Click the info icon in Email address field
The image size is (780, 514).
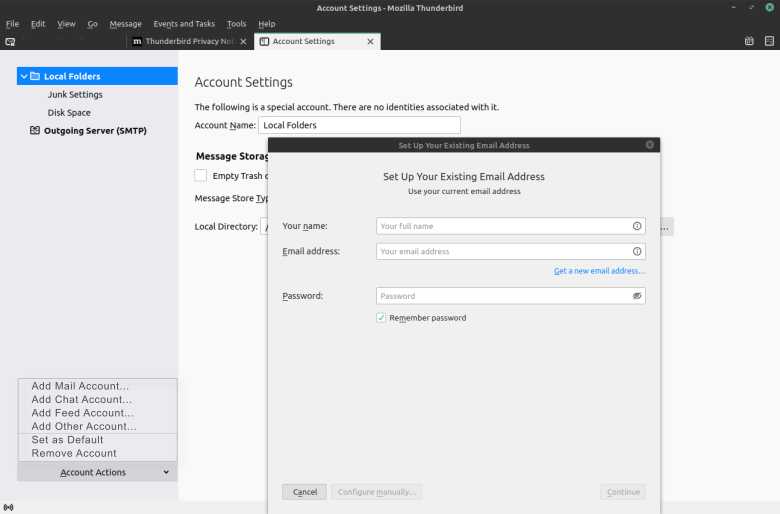[x=637, y=251]
